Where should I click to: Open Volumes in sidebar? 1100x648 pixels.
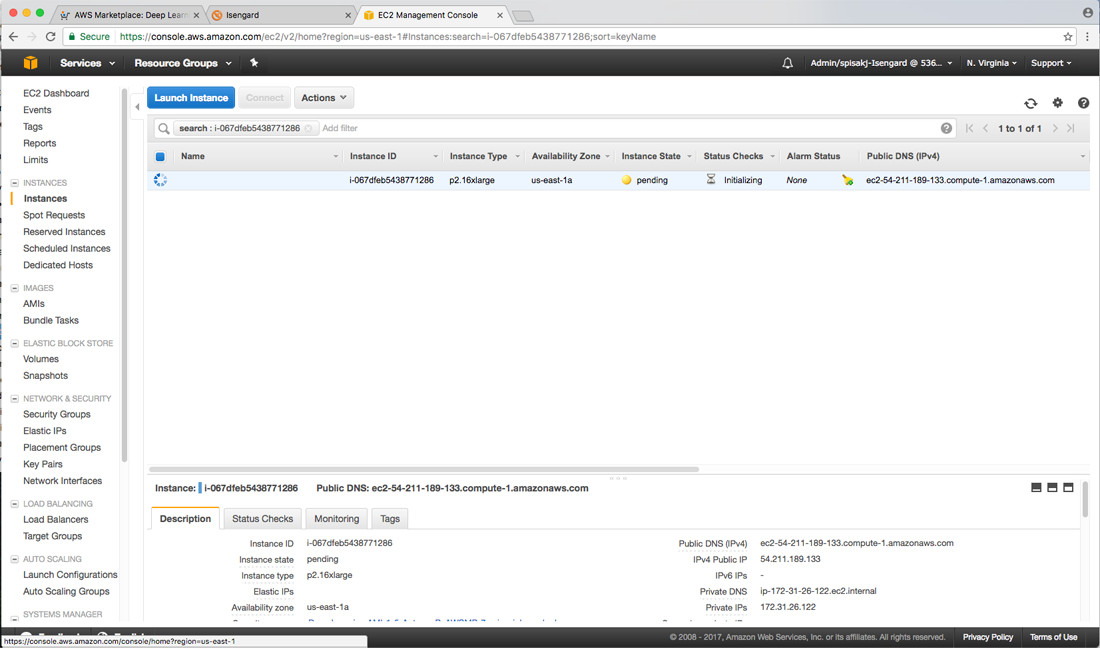coord(41,359)
